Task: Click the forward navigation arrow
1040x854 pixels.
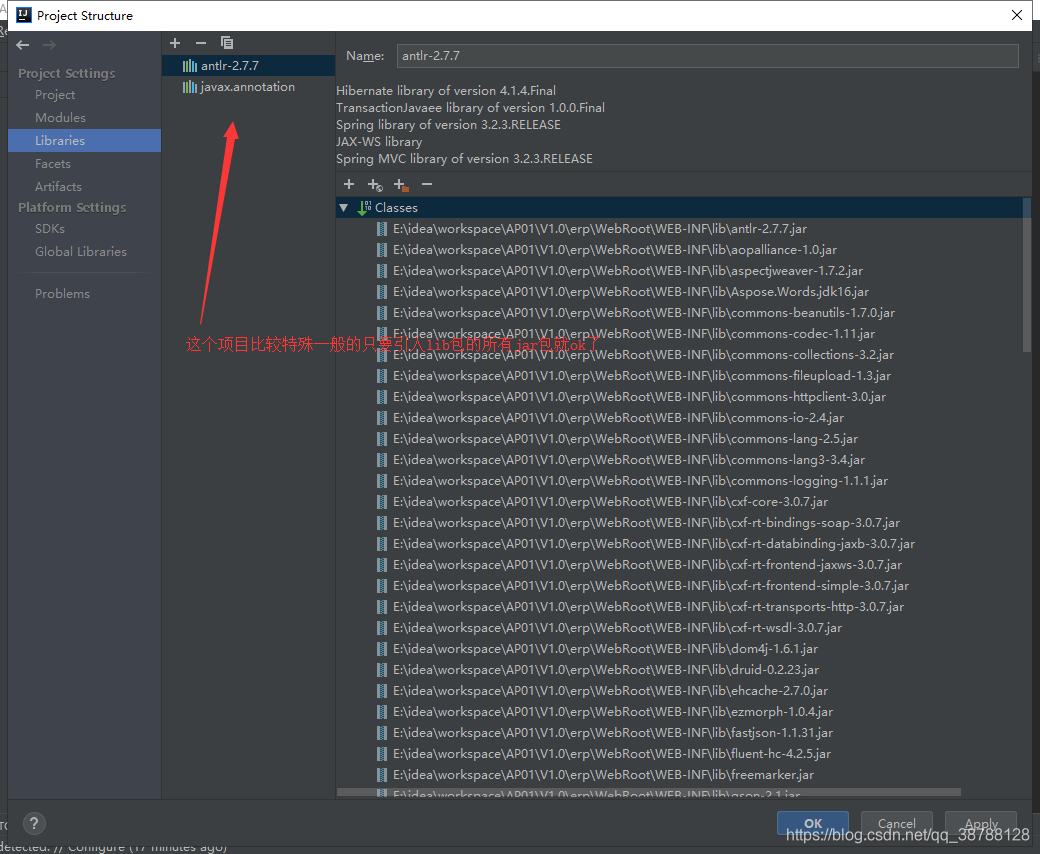Action: (x=49, y=45)
